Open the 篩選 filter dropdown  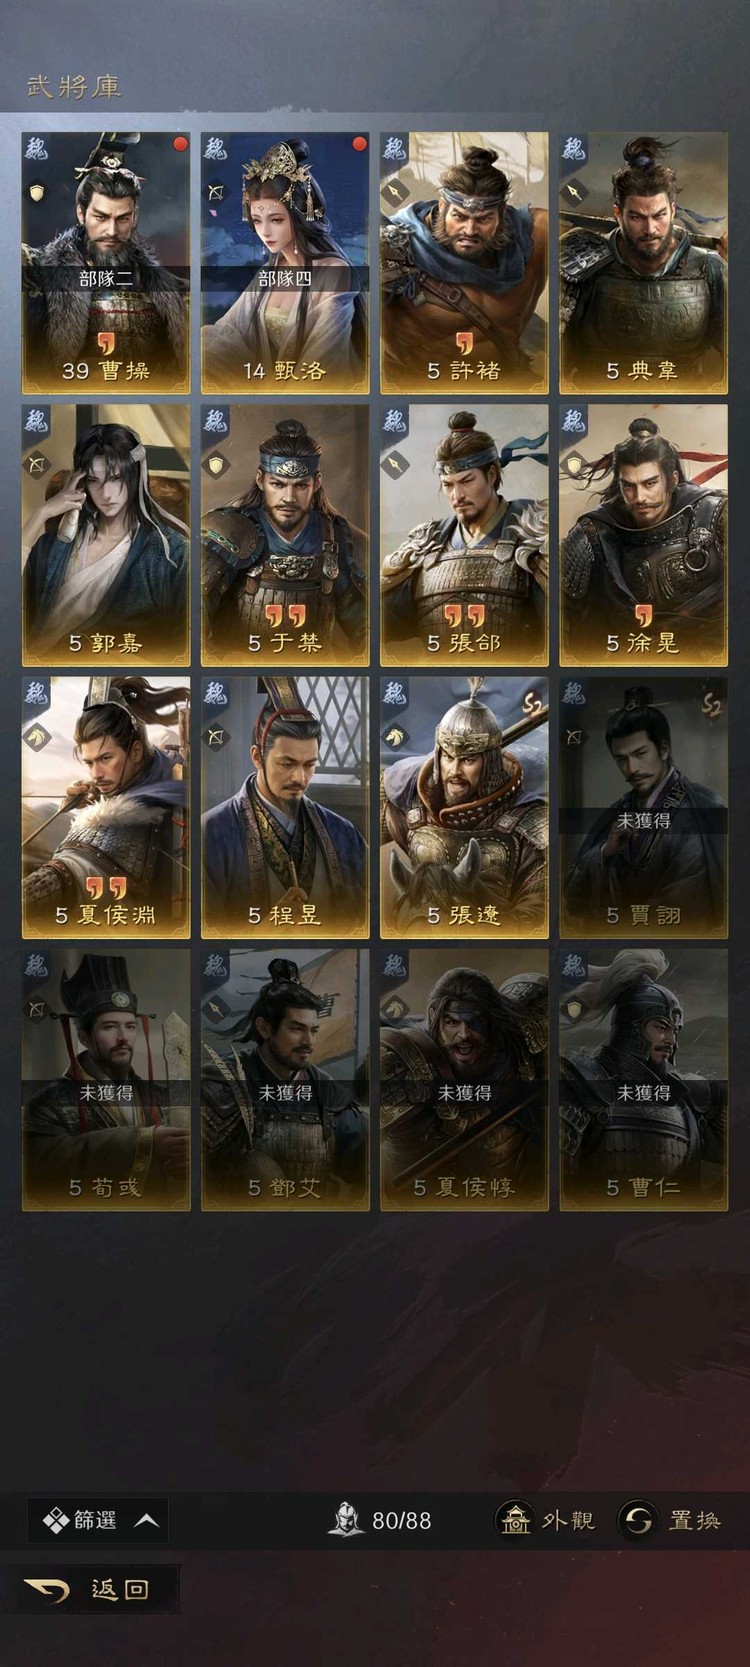[x=98, y=1520]
